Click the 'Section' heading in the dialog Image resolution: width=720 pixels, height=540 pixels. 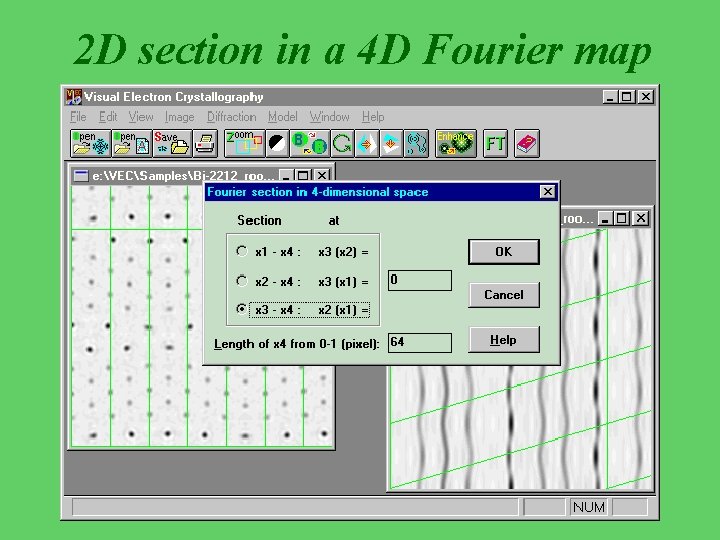[259, 220]
